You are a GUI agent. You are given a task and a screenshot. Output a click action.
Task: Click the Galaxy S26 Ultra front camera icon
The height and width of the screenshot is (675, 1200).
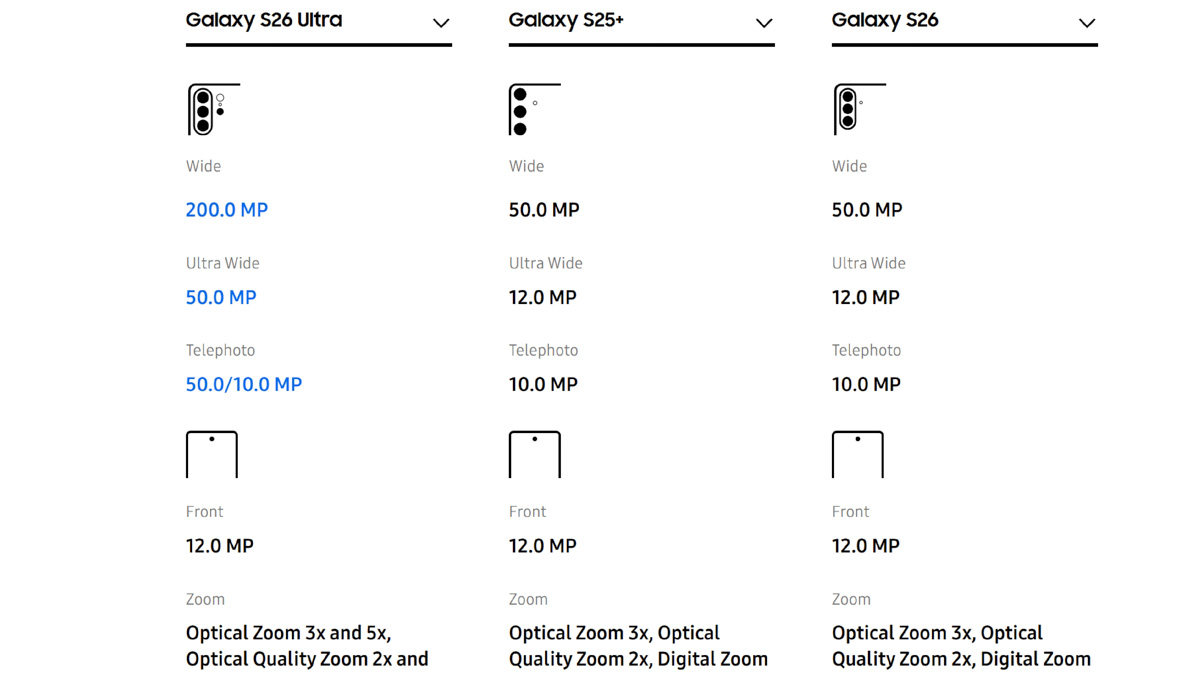(212, 454)
